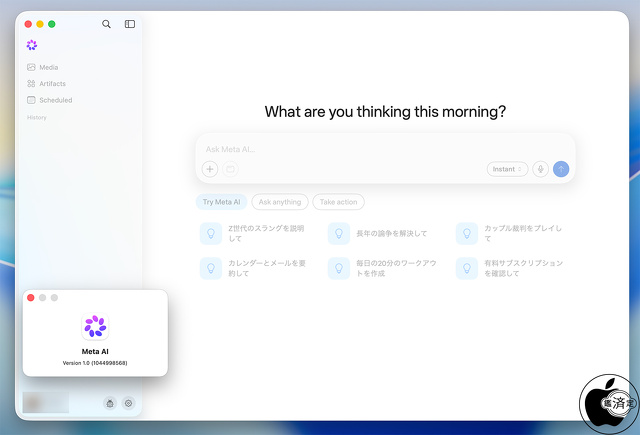Open the Artifacts section
The width and height of the screenshot is (640, 435).
[x=46, y=84]
